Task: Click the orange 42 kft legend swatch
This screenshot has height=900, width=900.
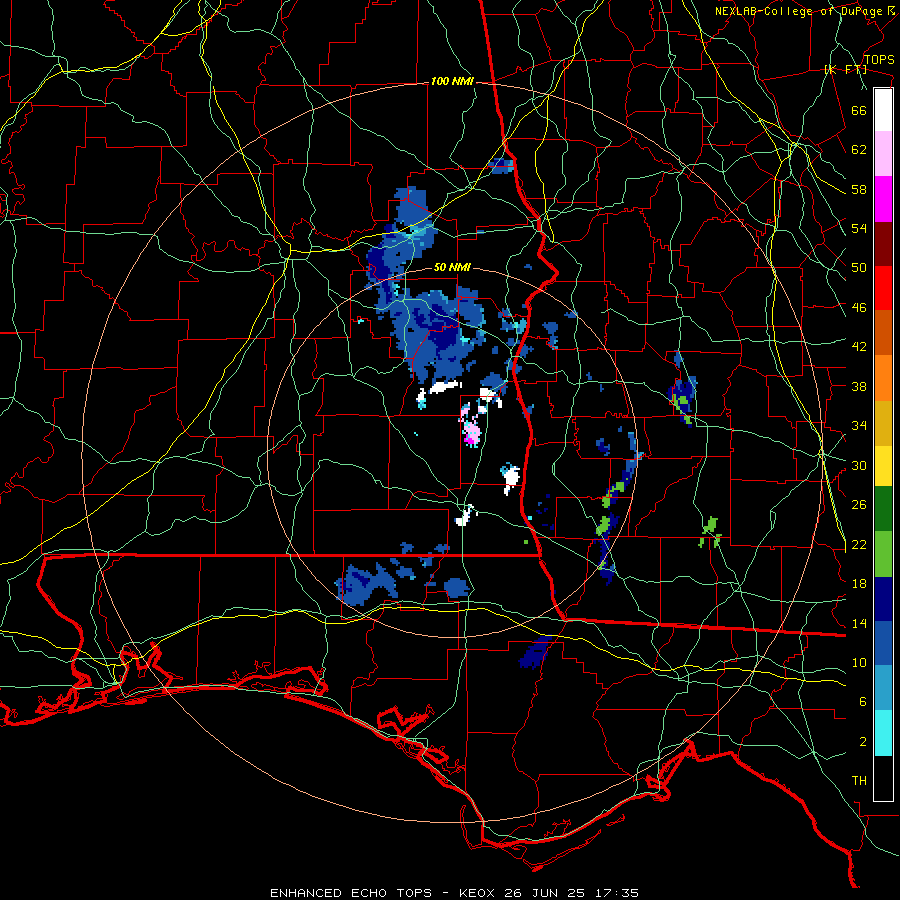Action: (883, 378)
